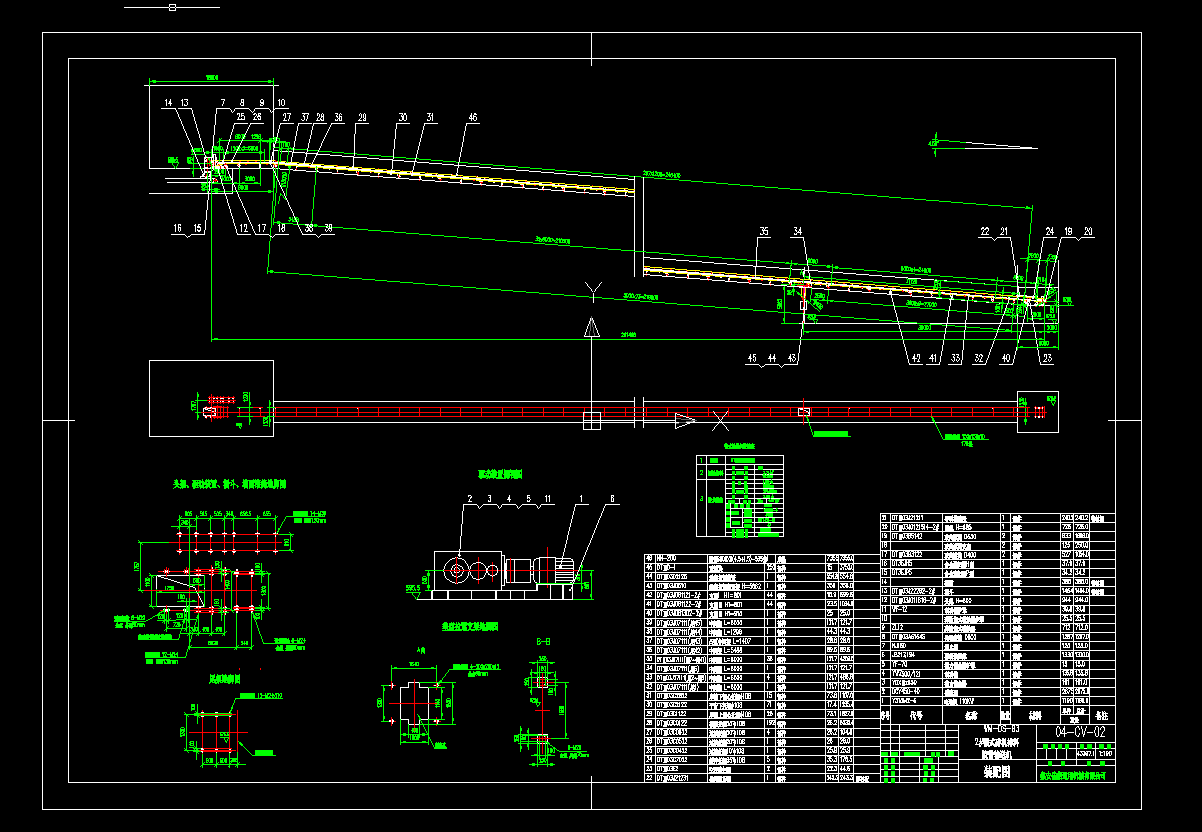The image size is (1202, 832).
Task: Click callout balloon 45 below lower conveyor
Action: [x=752, y=357]
